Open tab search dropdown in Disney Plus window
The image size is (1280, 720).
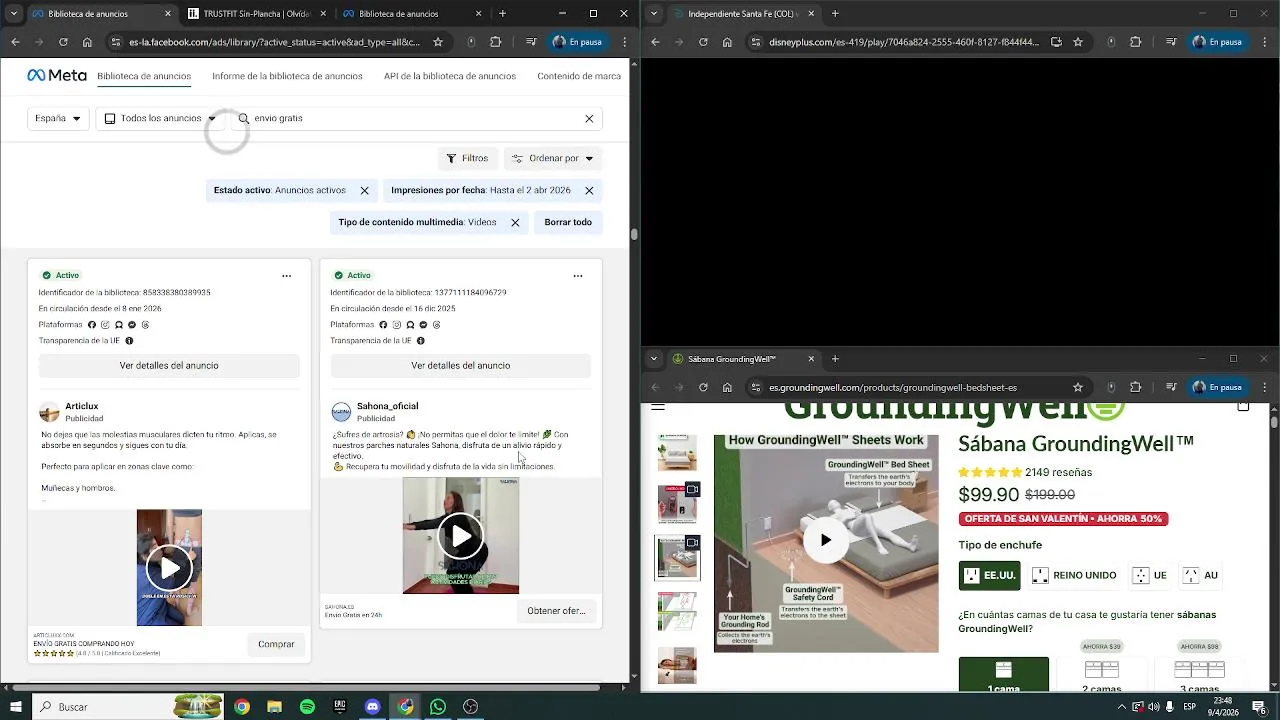[654, 14]
